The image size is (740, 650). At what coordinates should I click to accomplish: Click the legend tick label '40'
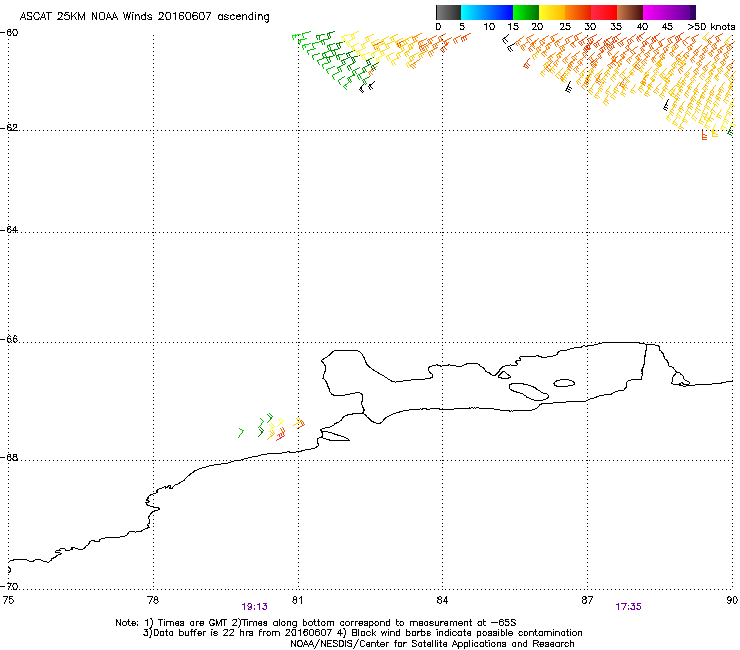[x=642, y=27]
